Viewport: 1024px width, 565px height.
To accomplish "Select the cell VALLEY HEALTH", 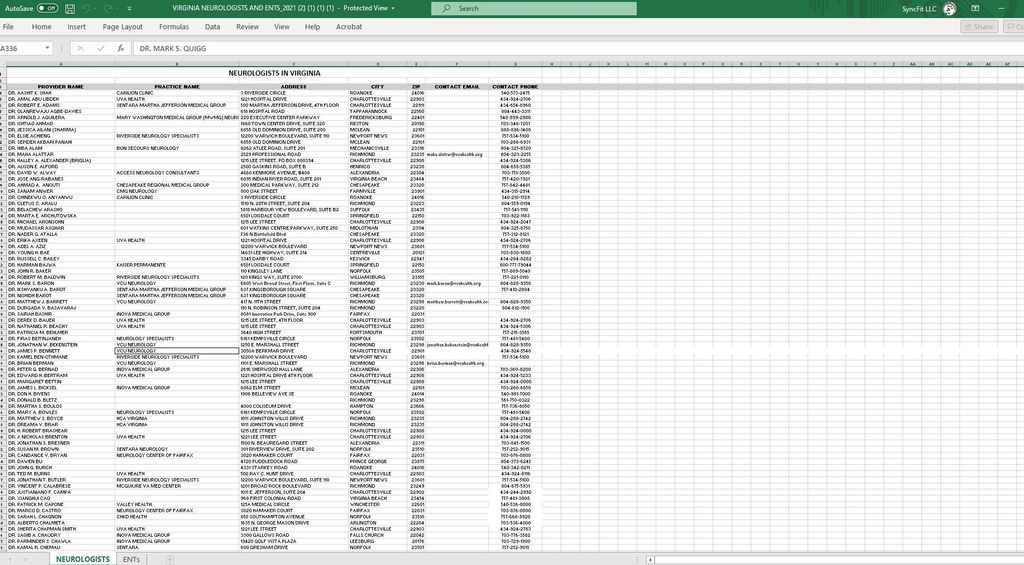I will click(177, 504).
